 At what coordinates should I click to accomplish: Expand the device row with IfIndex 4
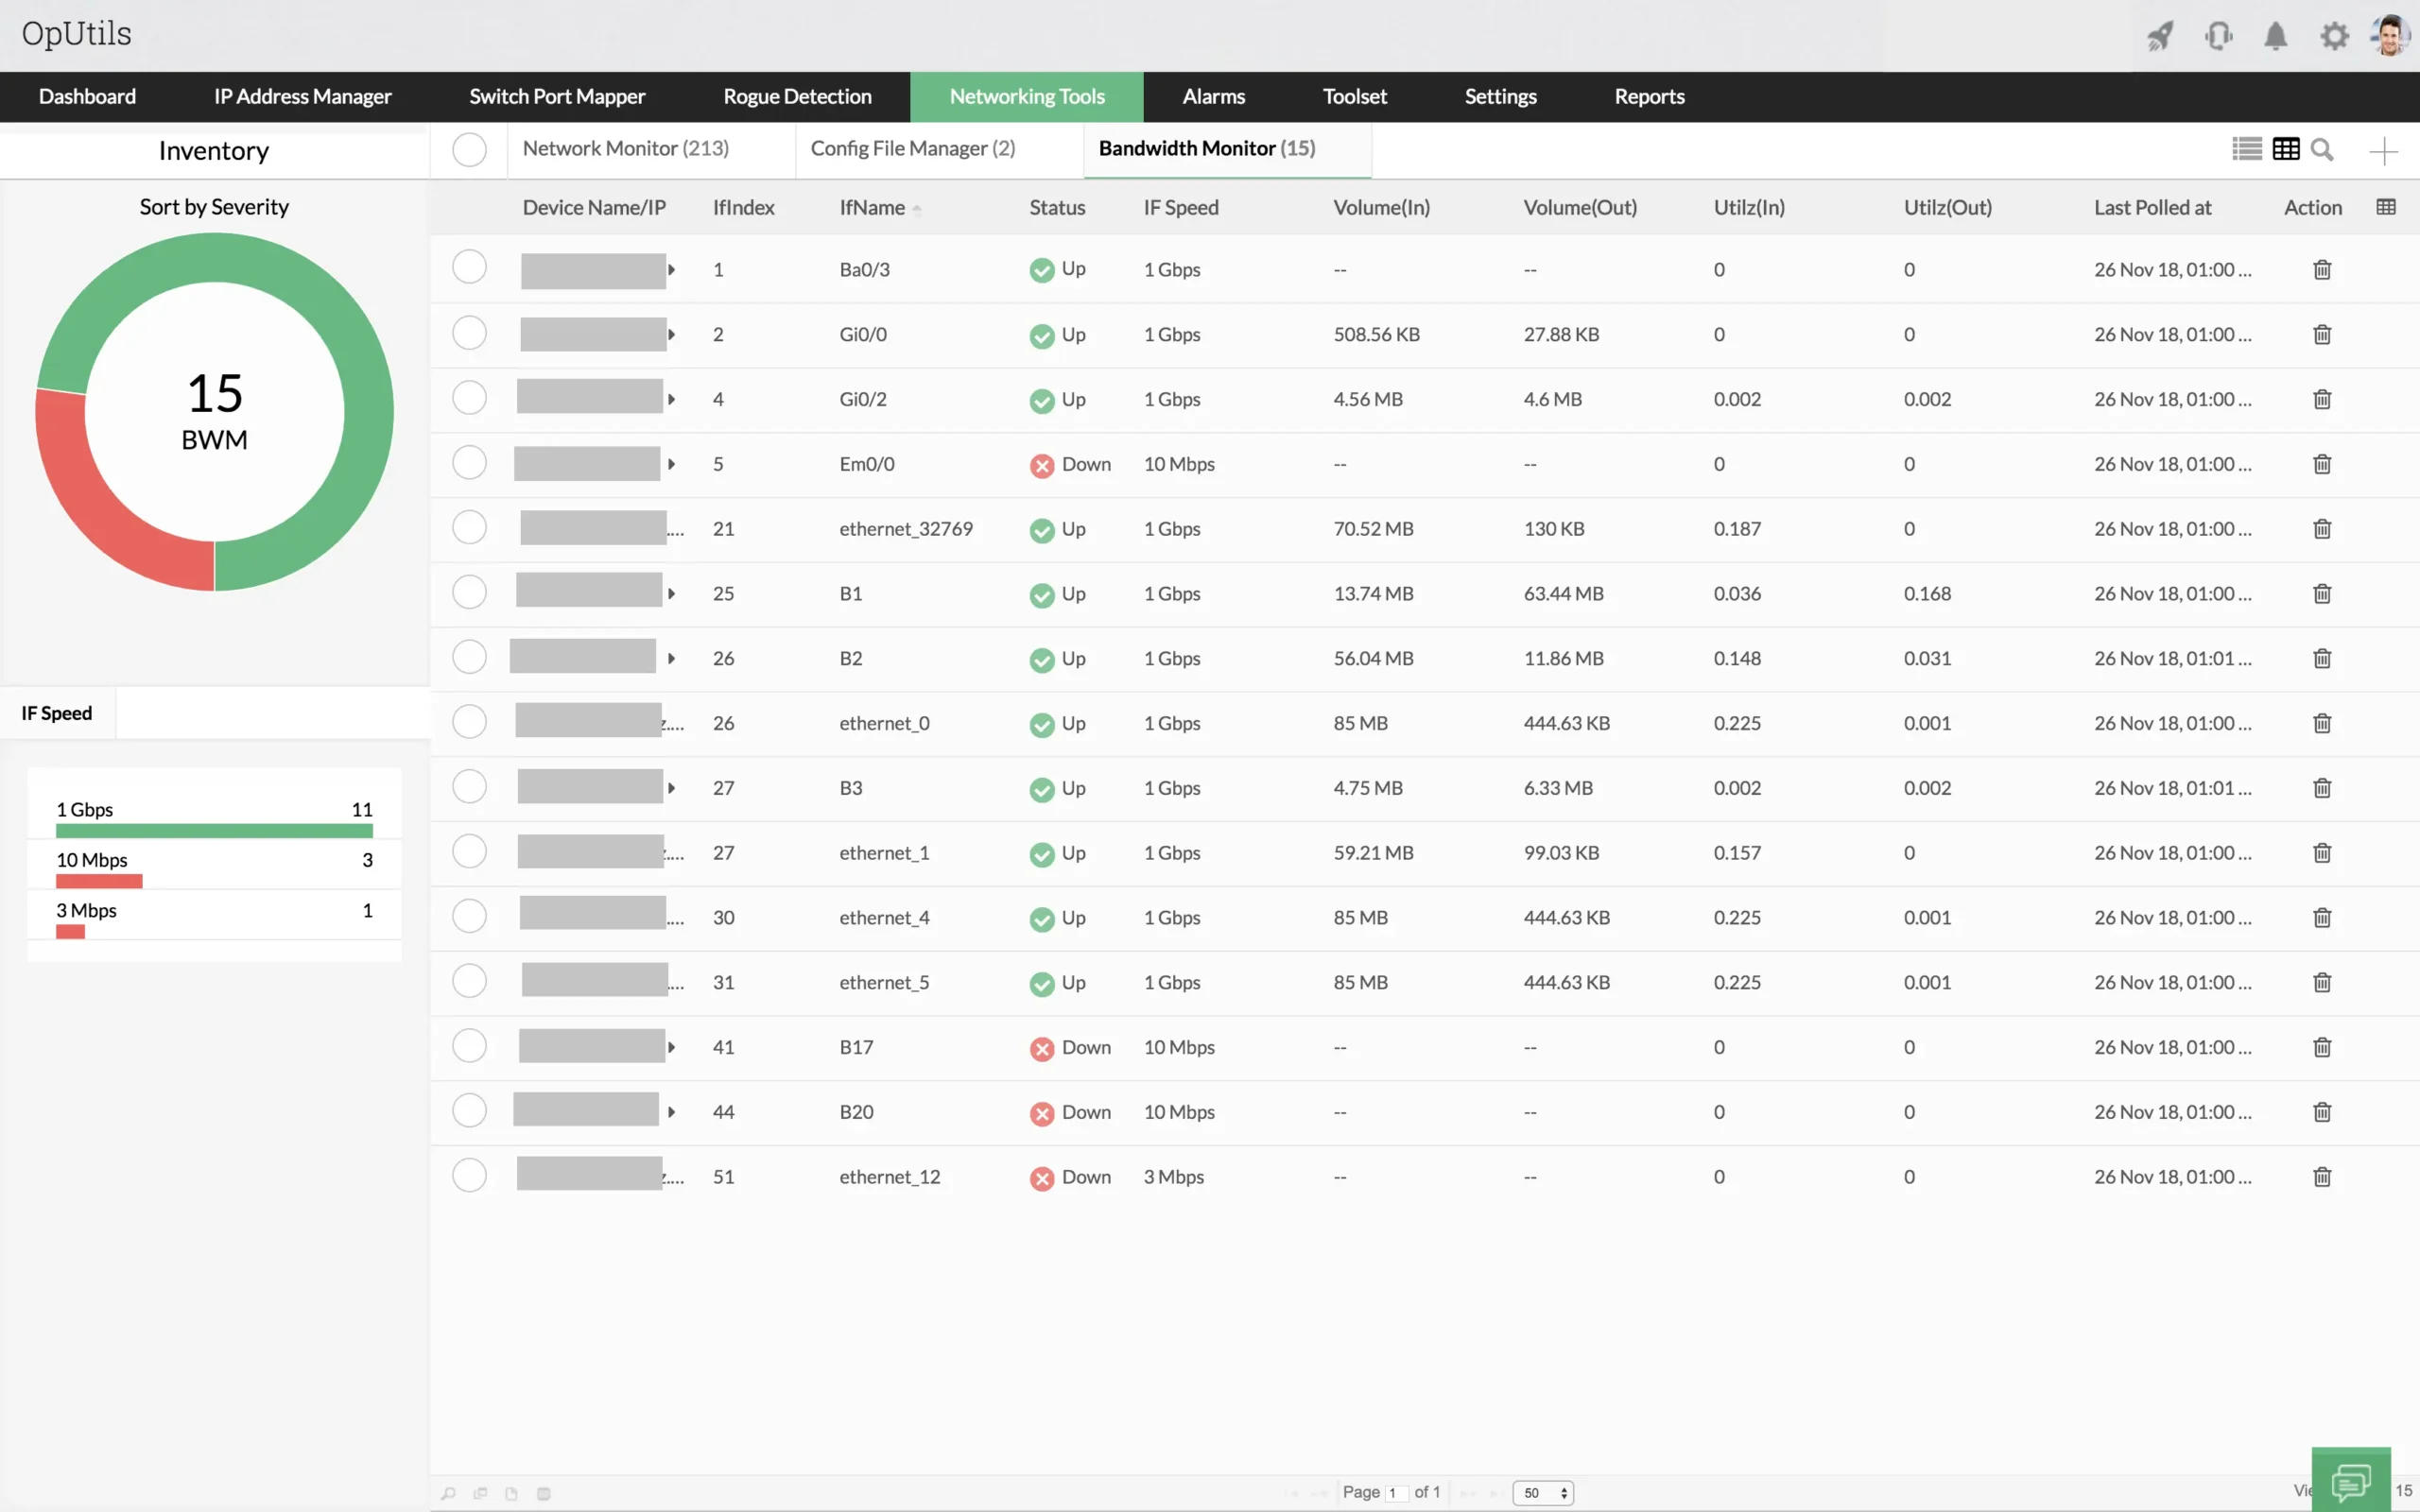pos(672,399)
